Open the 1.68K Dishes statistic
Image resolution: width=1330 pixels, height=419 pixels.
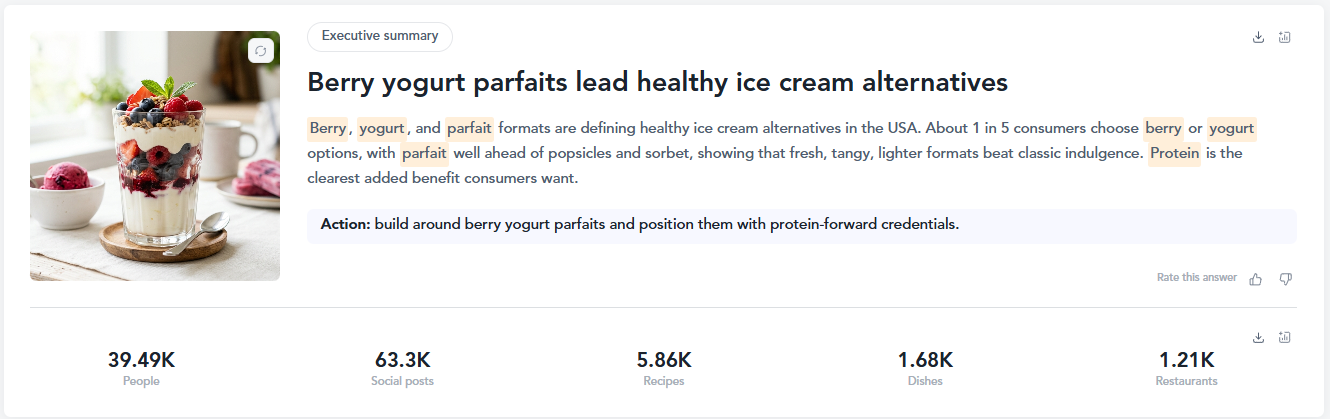(x=925, y=368)
